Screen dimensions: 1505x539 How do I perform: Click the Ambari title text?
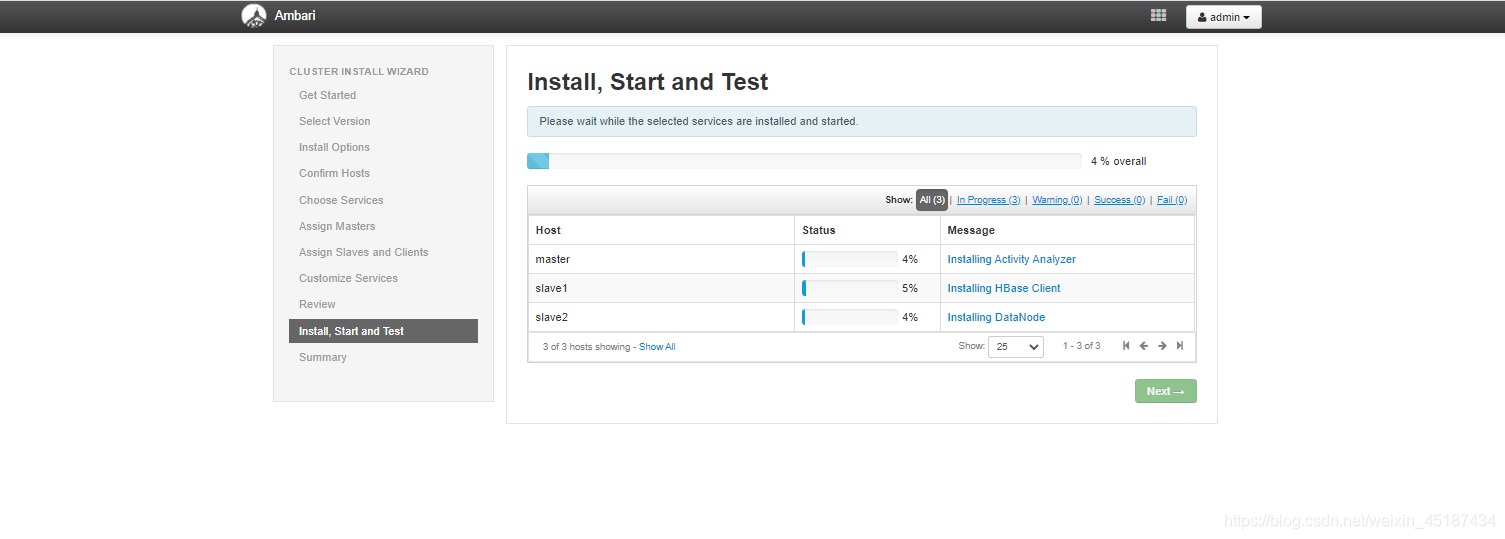tap(295, 16)
